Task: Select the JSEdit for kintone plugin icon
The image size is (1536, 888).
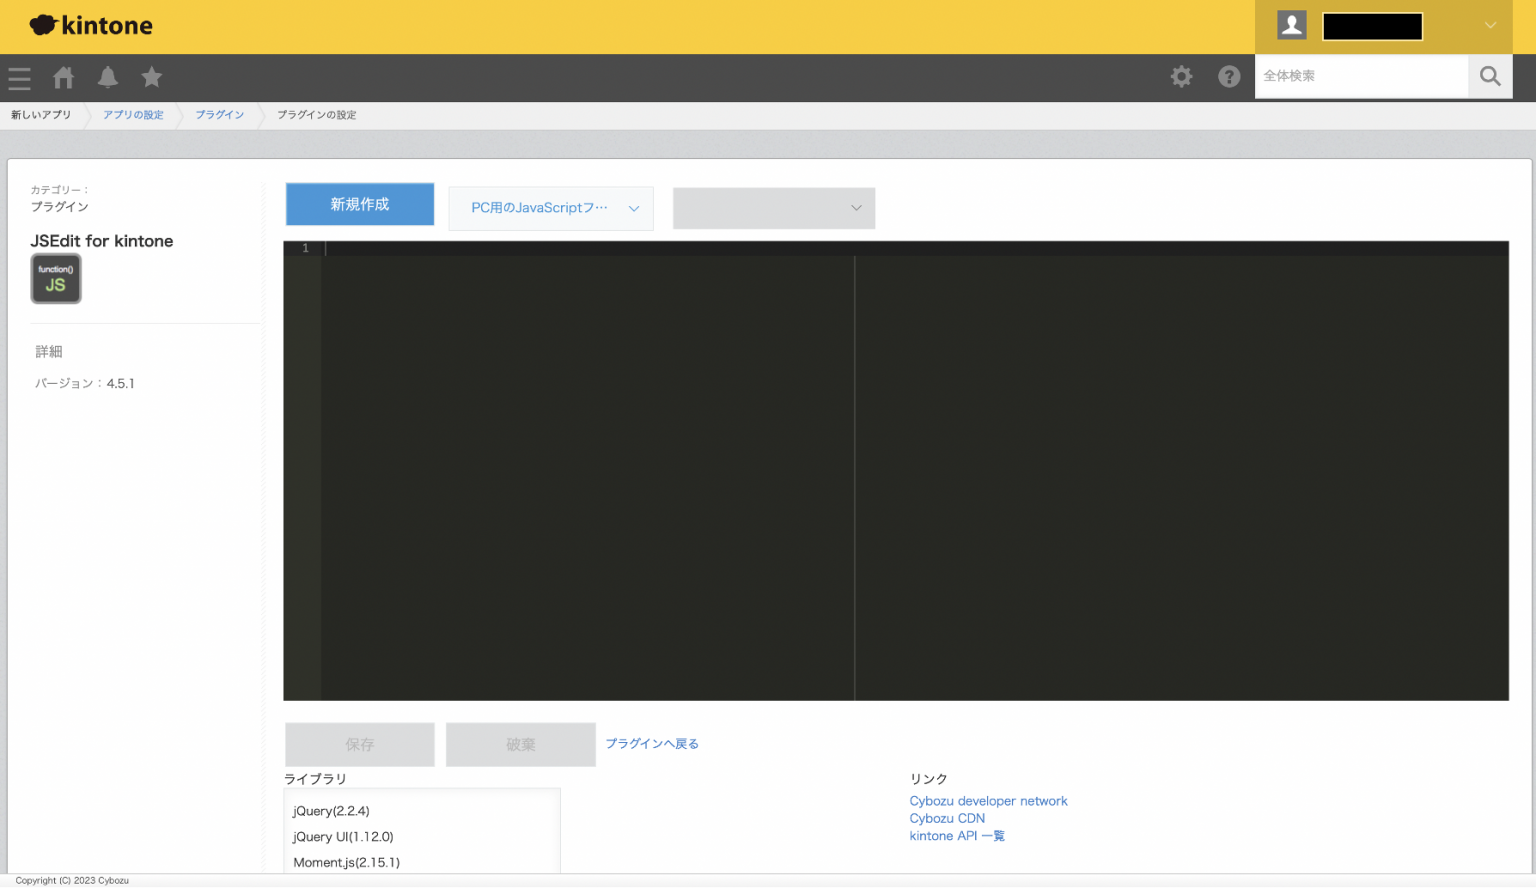Action: pyautogui.click(x=56, y=278)
